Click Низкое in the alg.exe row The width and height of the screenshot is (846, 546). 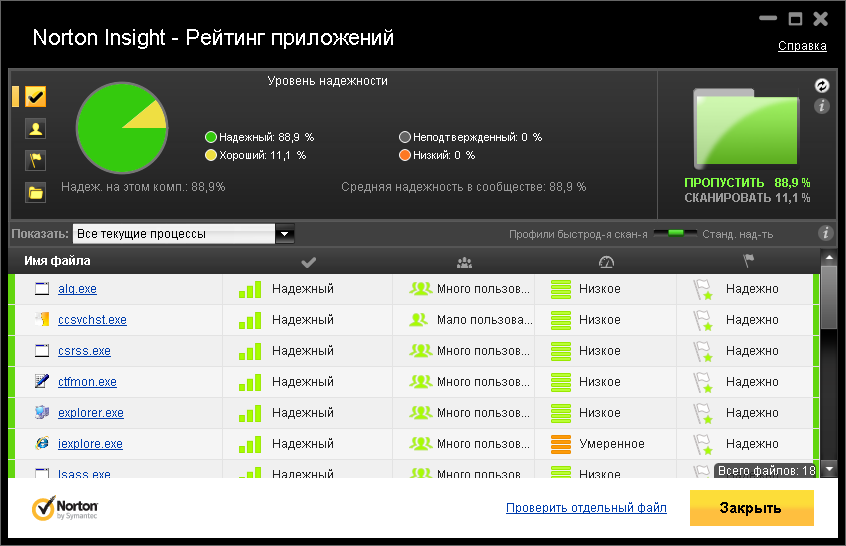(599, 289)
